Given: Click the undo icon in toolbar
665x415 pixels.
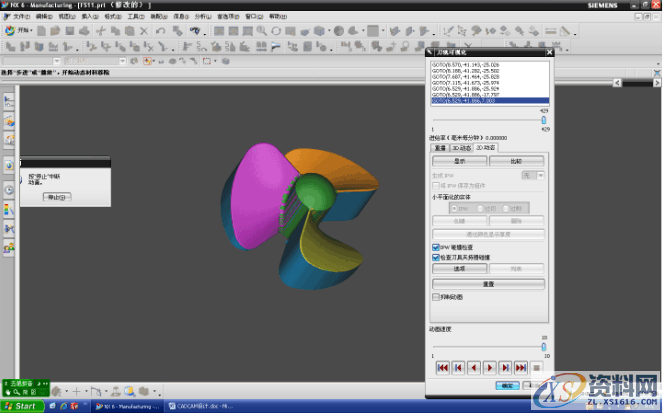Looking at the screenshot, I should pyautogui.click(x=163, y=31).
